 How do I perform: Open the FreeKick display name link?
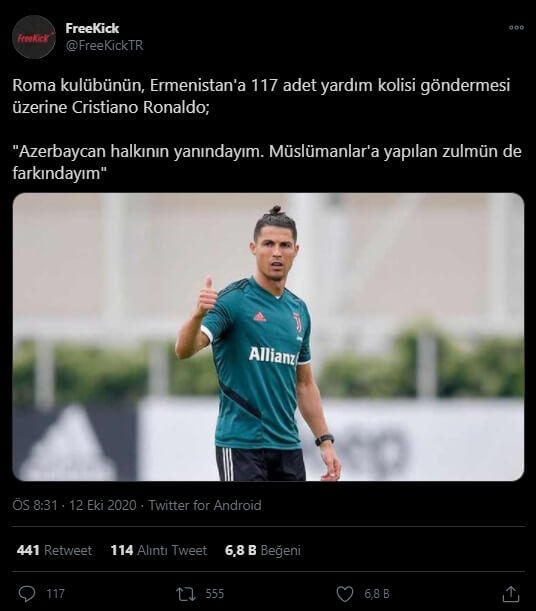tap(92, 28)
